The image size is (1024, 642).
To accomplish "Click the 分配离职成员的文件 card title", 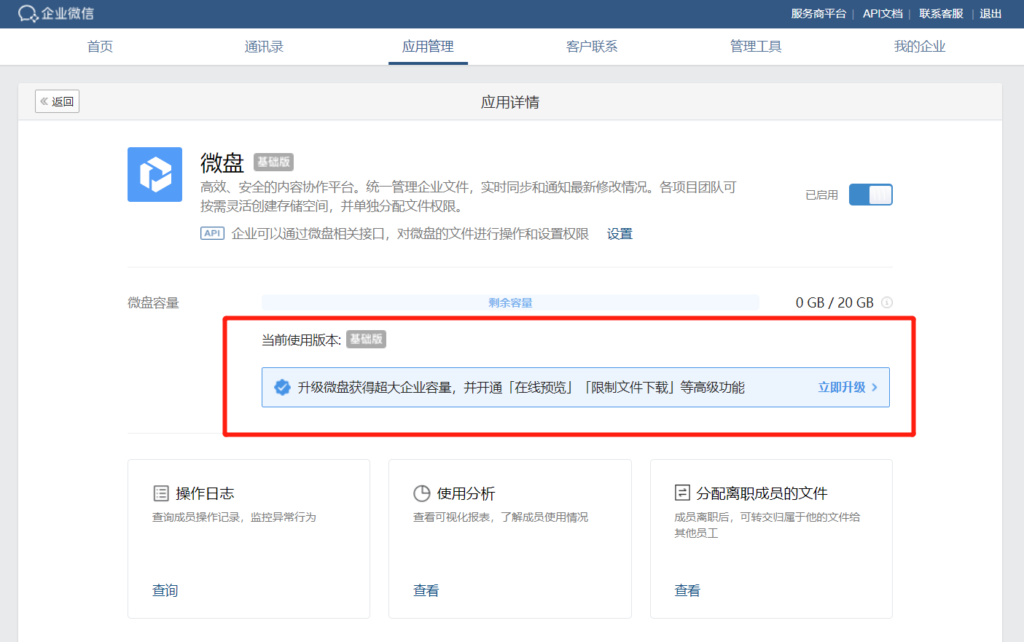I will [x=761, y=493].
